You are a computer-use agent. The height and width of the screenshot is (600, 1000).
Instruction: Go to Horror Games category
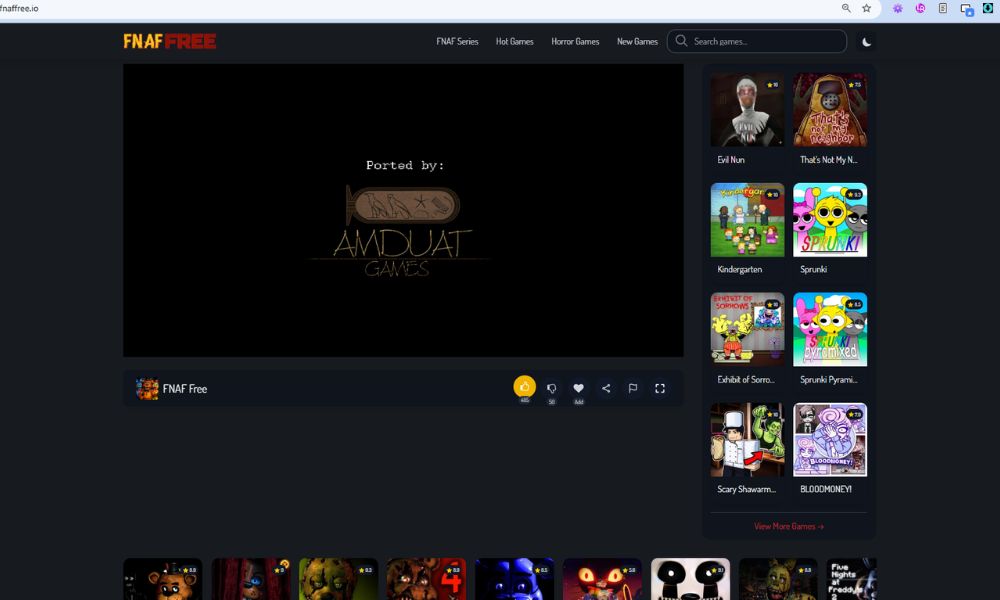pyautogui.click(x=575, y=42)
